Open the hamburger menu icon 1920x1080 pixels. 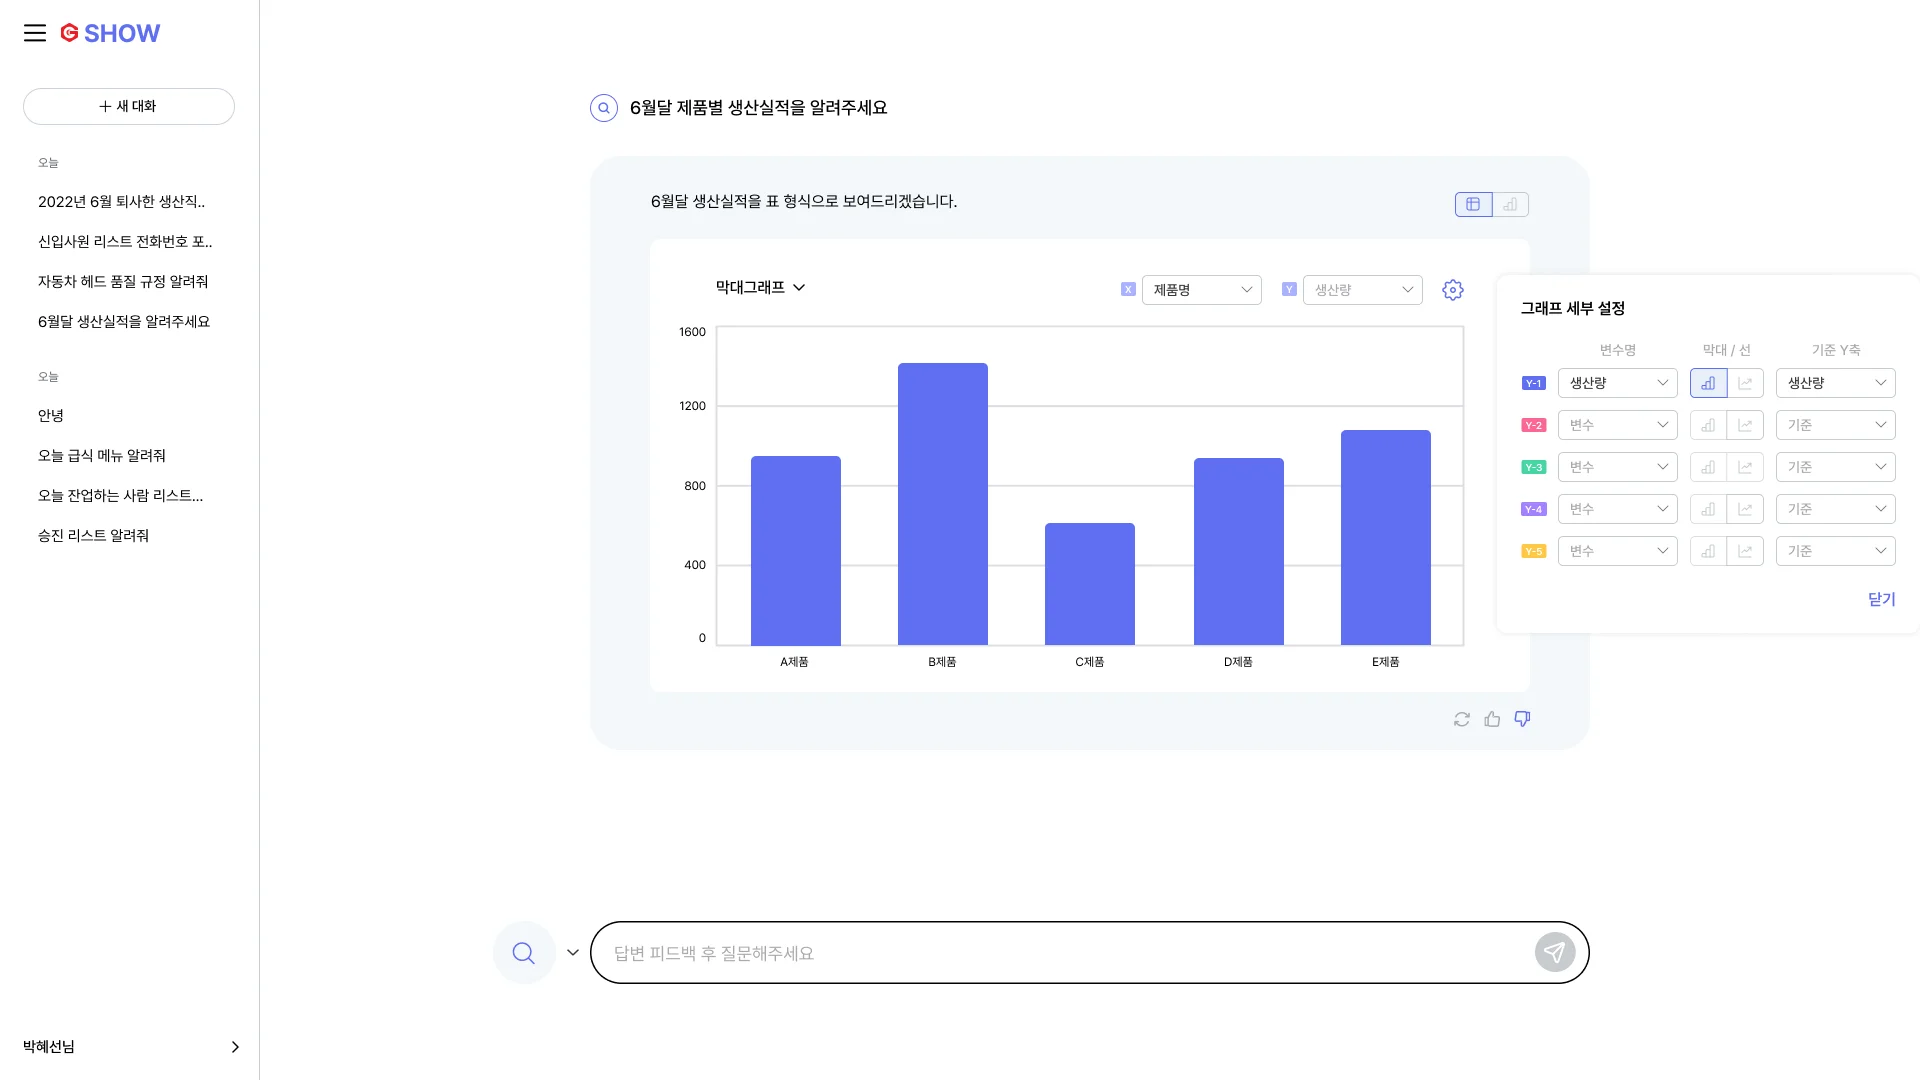click(x=35, y=33)
